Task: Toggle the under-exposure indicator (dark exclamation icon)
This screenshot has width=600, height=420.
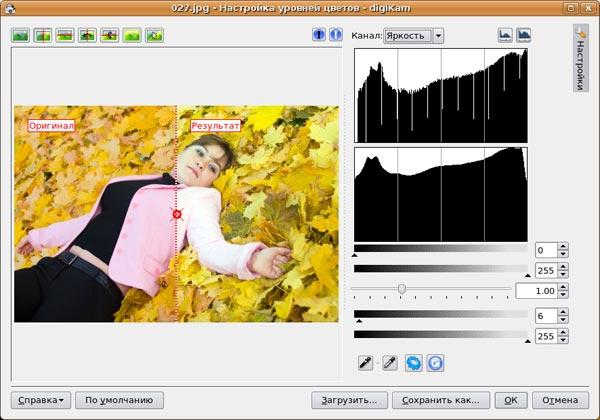Action: 319,35
